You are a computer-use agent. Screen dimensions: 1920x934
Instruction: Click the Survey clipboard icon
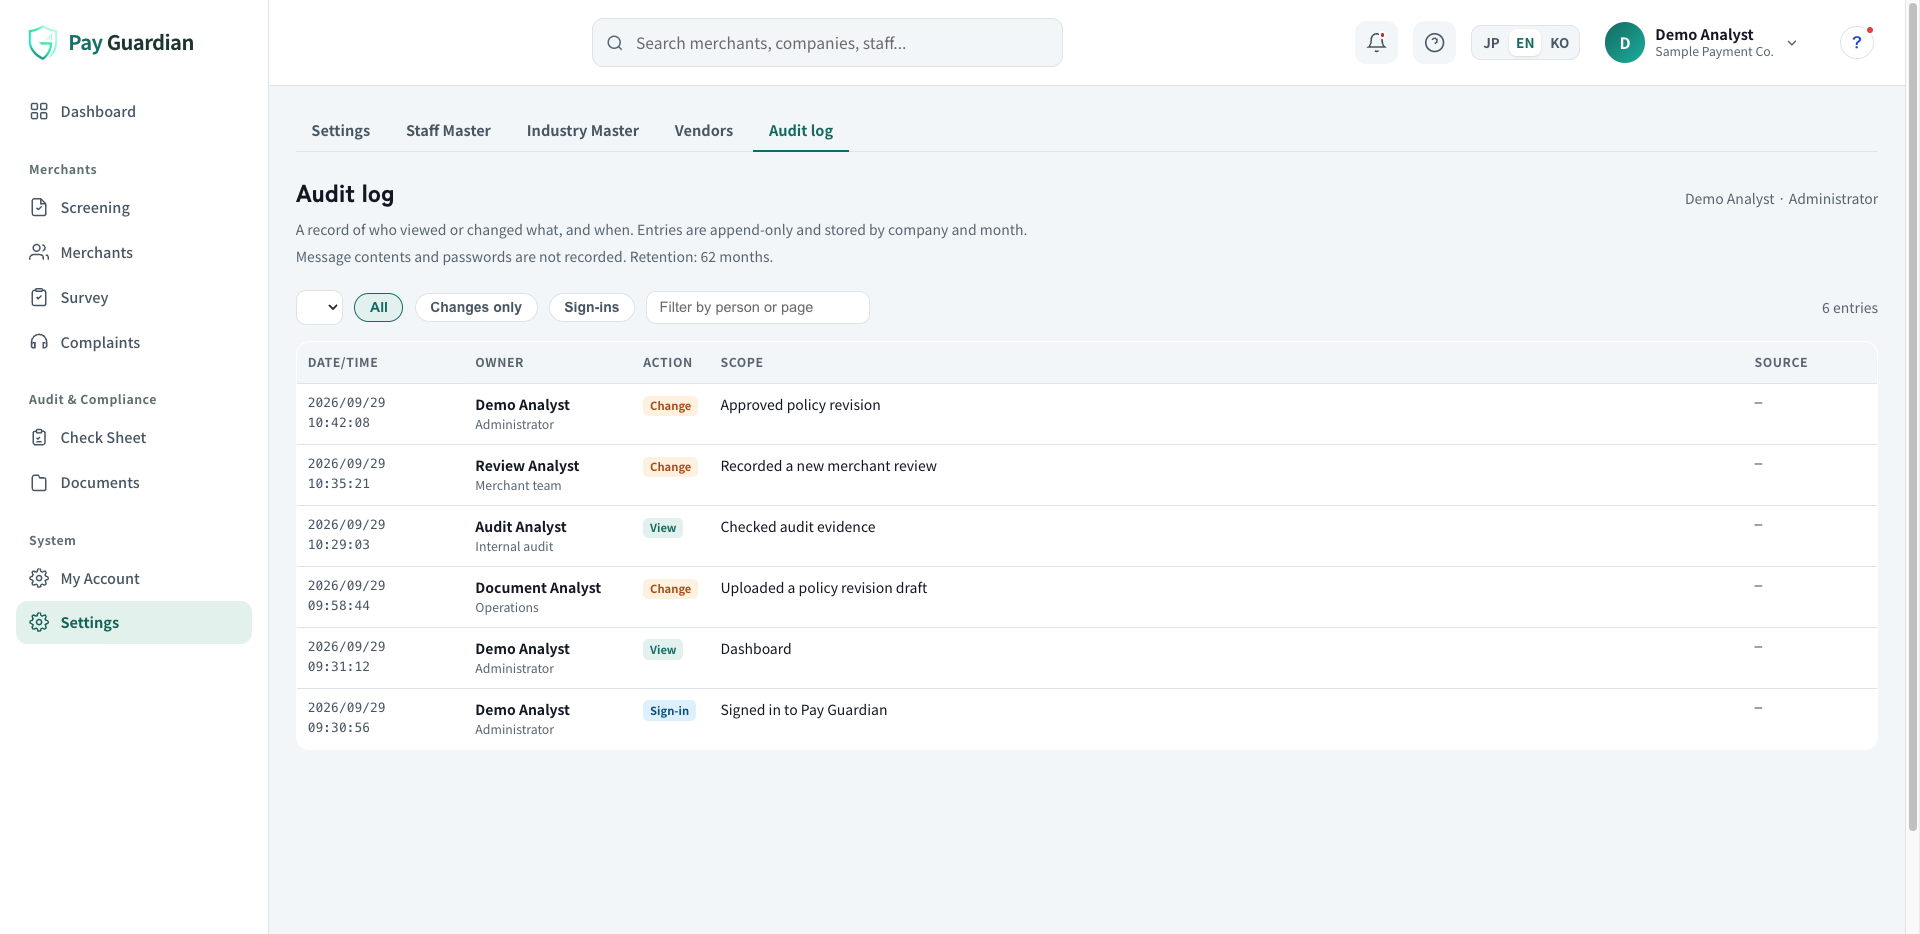(x=39, y=297)
